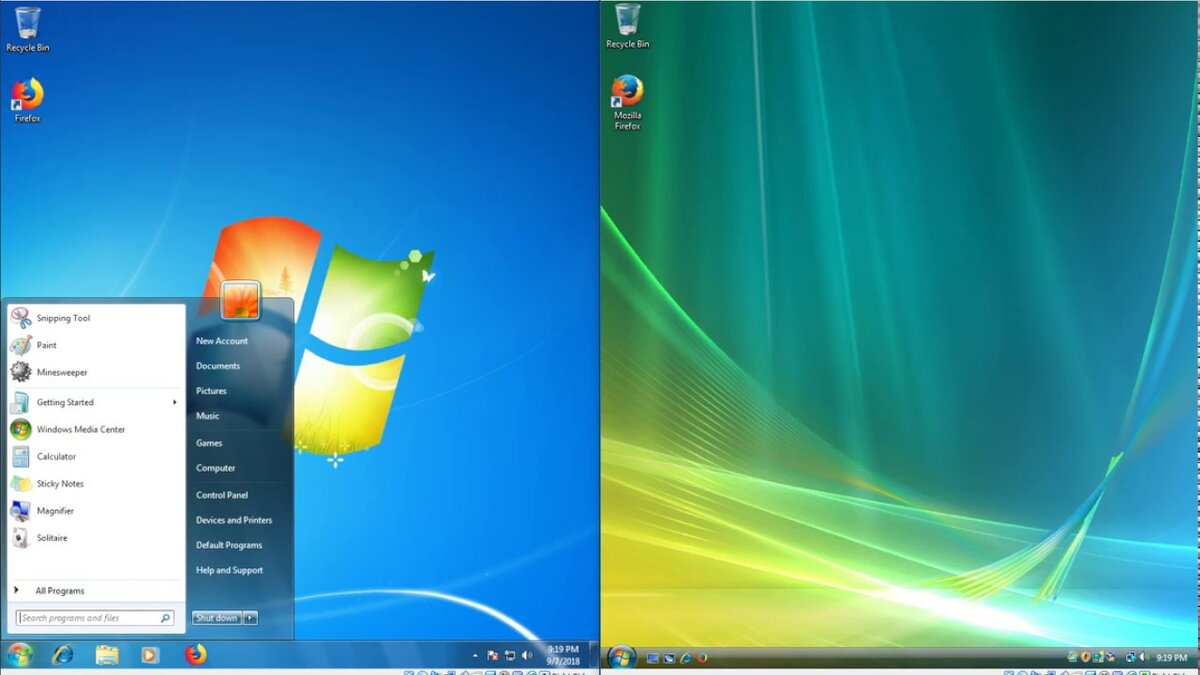Click the network icon in Vista tray
Screen dimensions: 1200x675
click(x=1131, y=657)
